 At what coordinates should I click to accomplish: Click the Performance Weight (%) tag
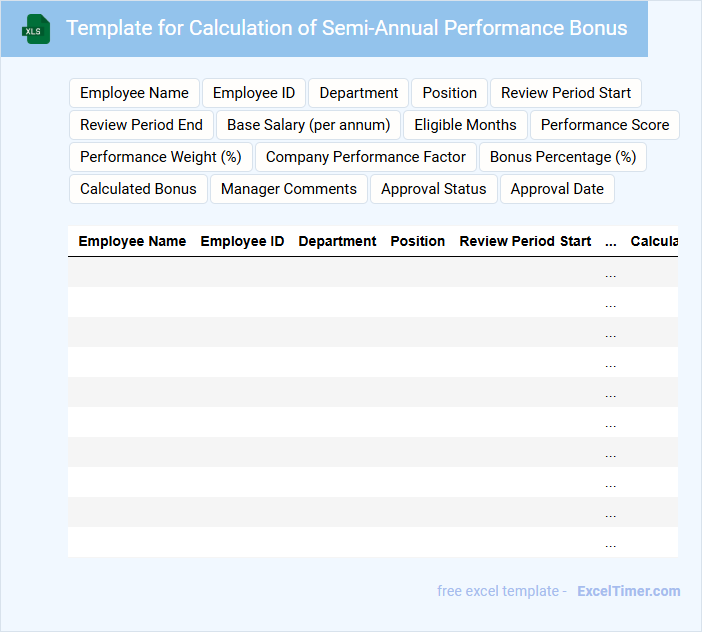[161, 157]
